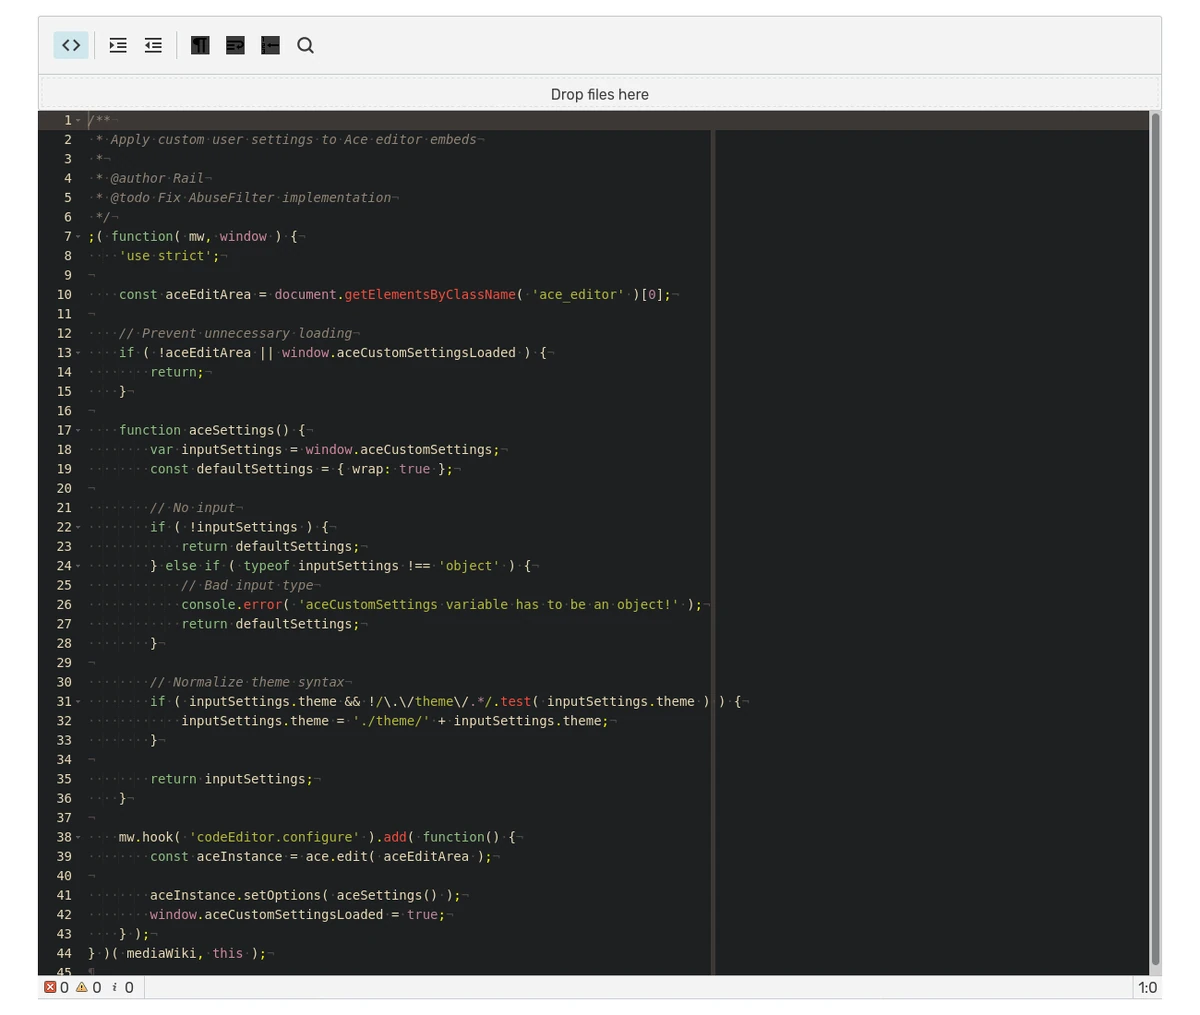This screenshot has width=1200, height=1015.
Task: Click the line wrapping toolbar icon
Action: tap(235, 45)
